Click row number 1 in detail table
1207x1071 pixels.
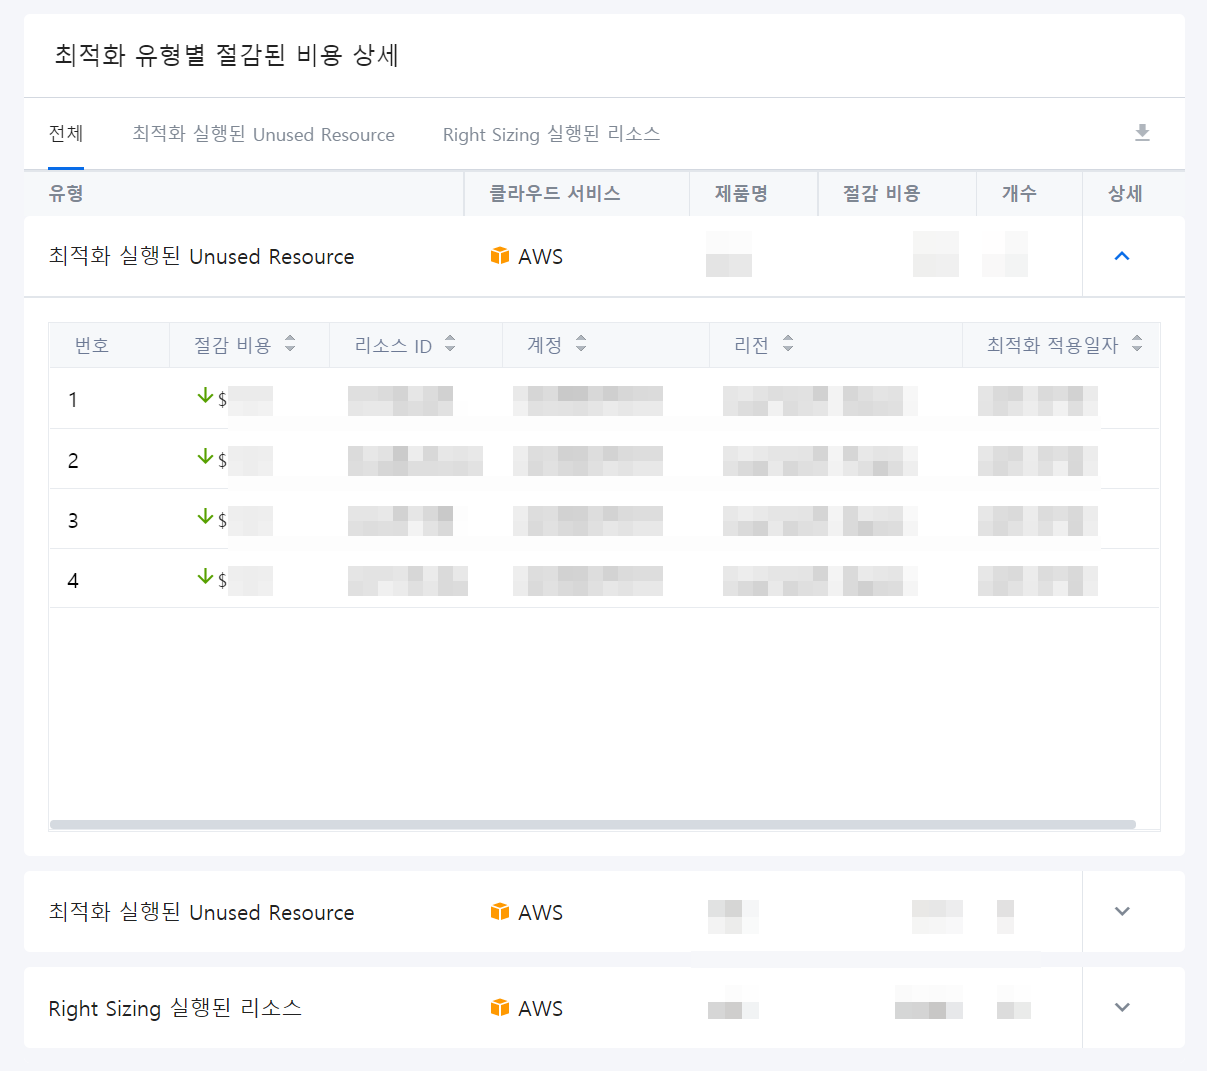73,400
